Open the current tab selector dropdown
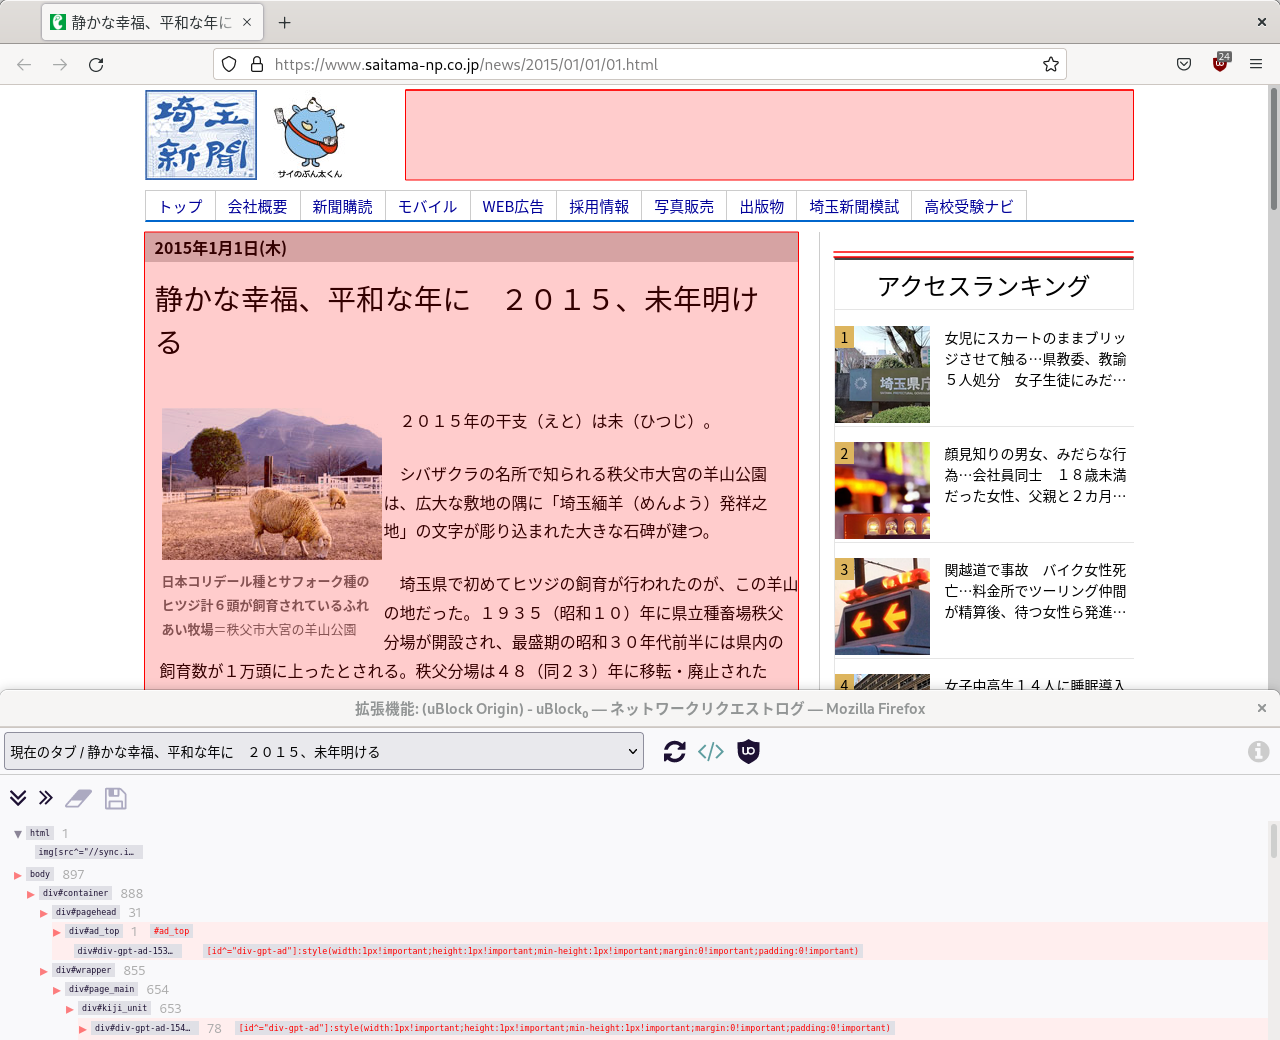The image size is (1280, 1040). point(323,751)
